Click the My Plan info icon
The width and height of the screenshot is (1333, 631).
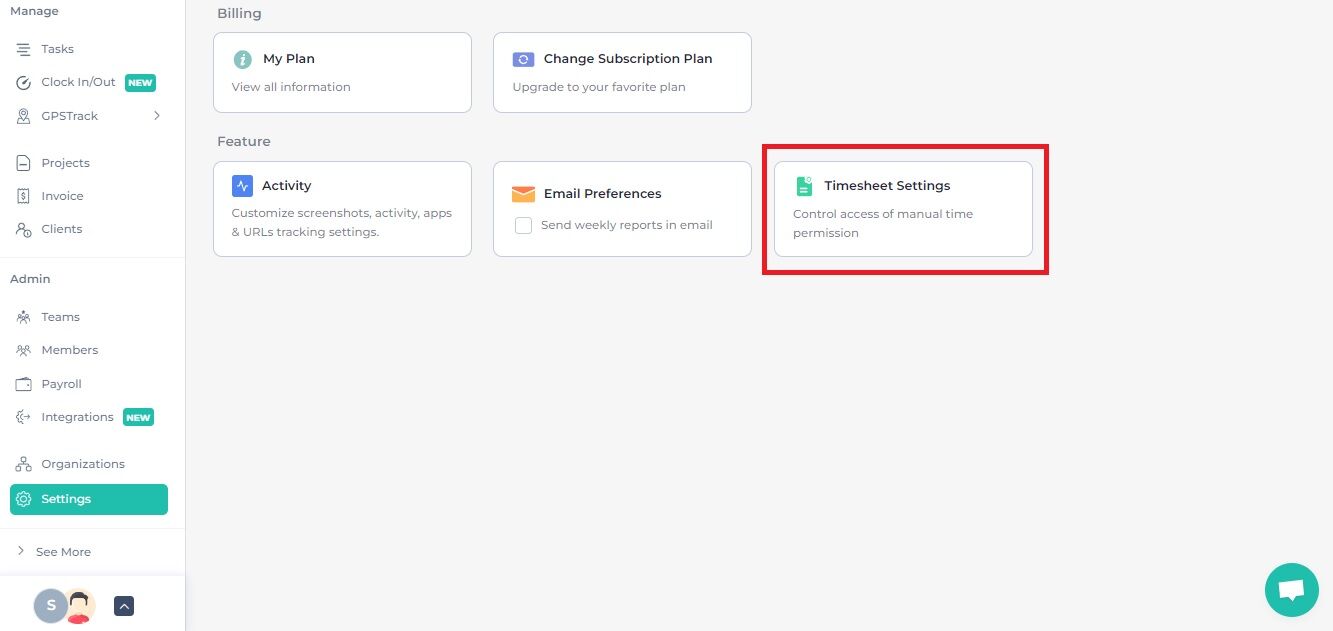pyautogui.click(x=242, y=60)
